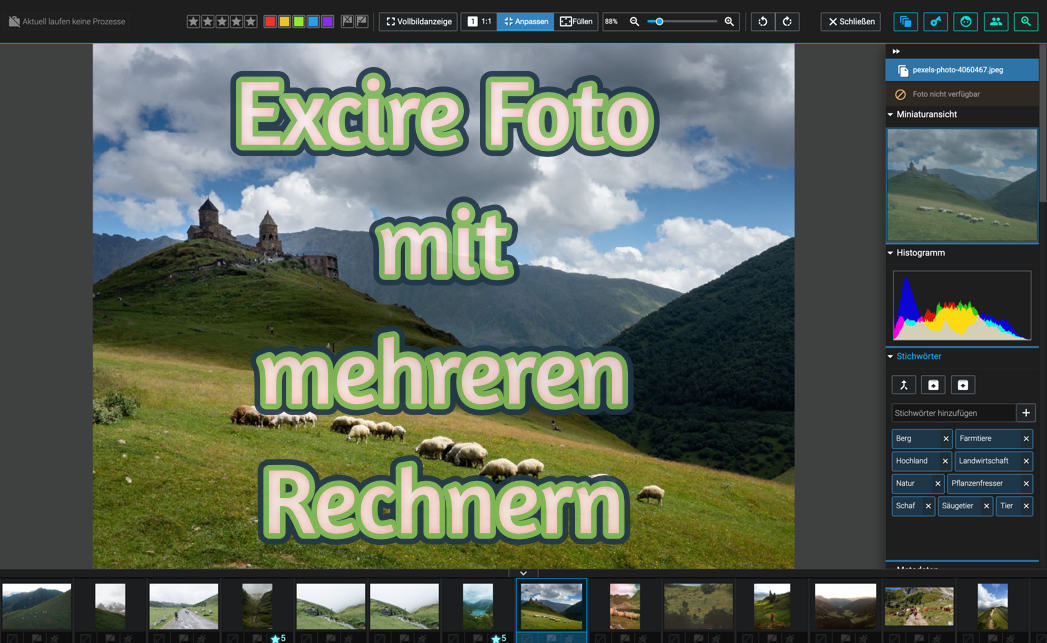This screenshot has width=1047, height=643.
Task: Focus the Stichwörter hinzufügen input field
Action: point(954,413)
